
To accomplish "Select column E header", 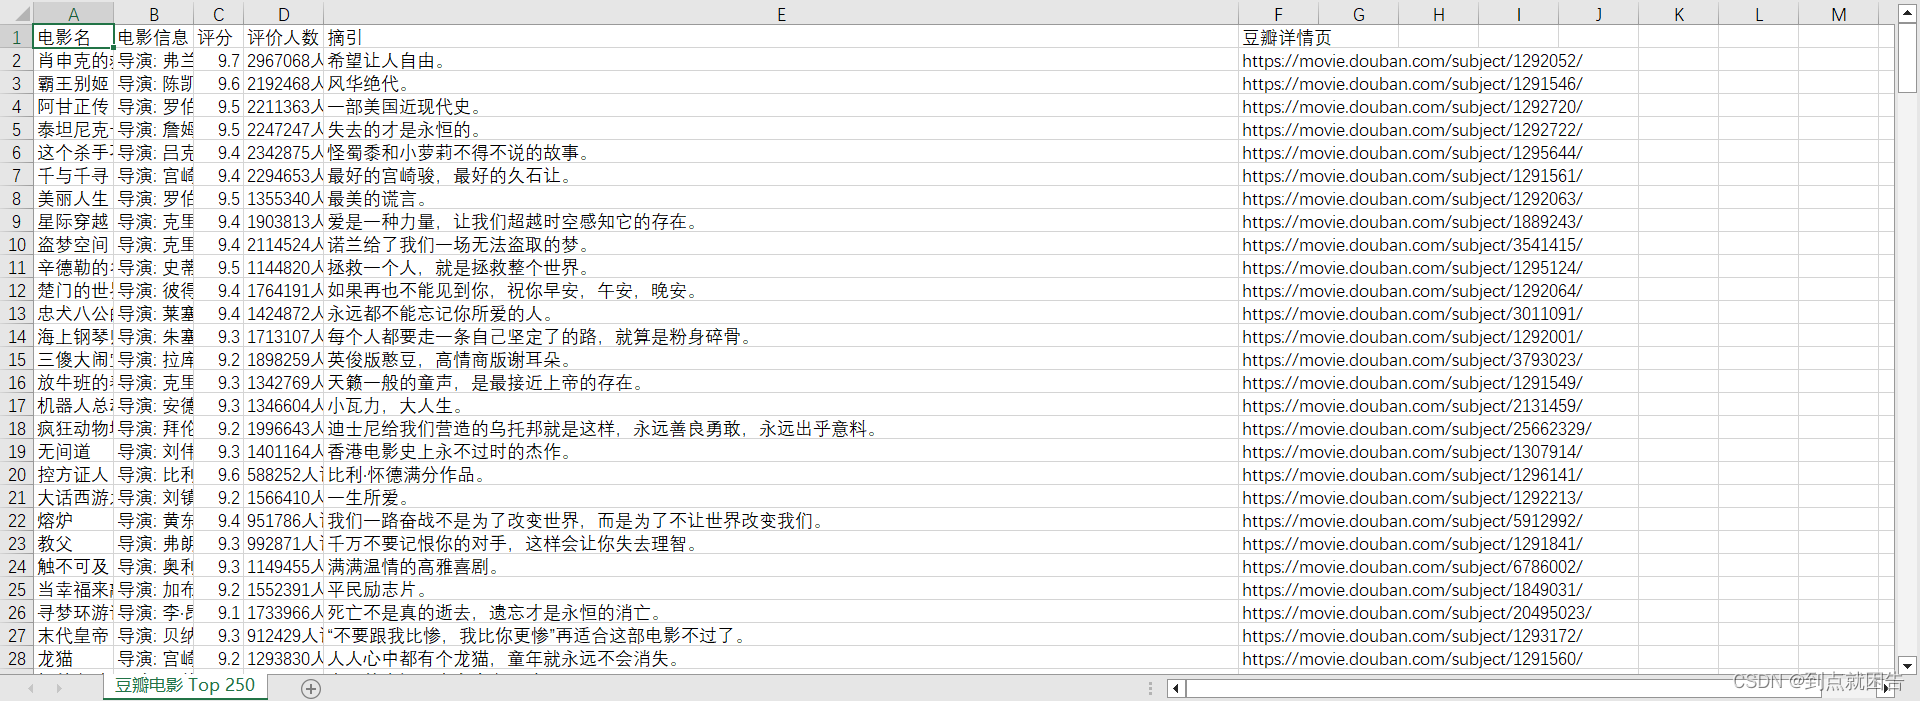I will (781, 14).
